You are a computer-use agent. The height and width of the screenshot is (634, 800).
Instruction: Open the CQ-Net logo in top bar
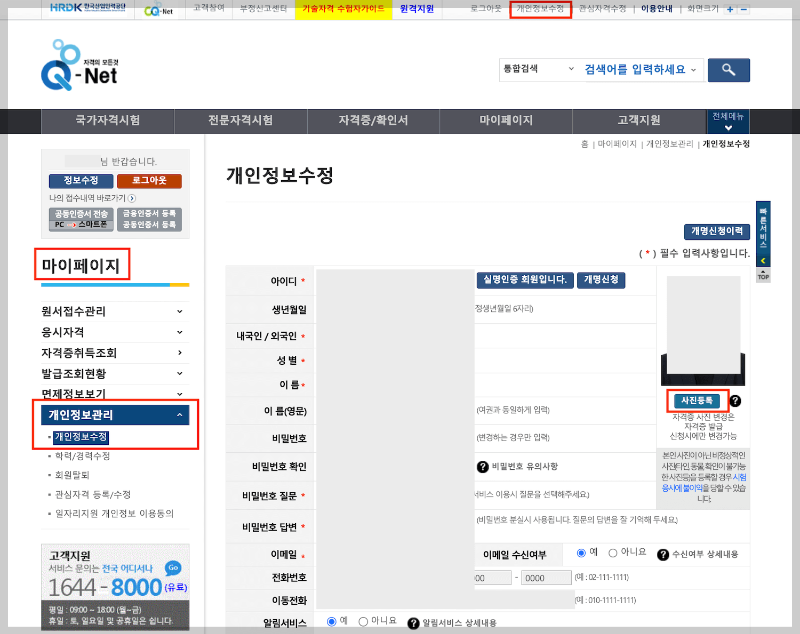click(x=157, y=11)
